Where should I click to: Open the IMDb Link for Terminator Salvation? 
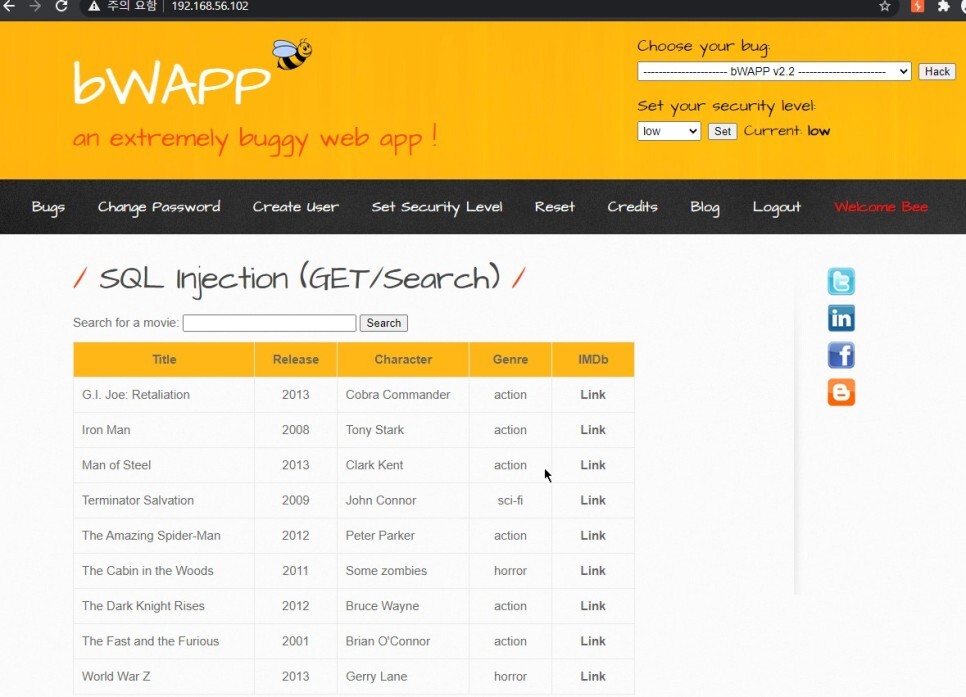tap(593, 500)
